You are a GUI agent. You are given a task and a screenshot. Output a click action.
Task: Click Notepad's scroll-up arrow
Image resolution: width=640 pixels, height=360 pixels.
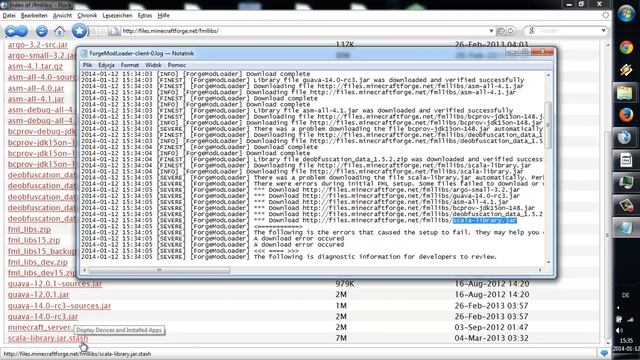click(548, 75)
